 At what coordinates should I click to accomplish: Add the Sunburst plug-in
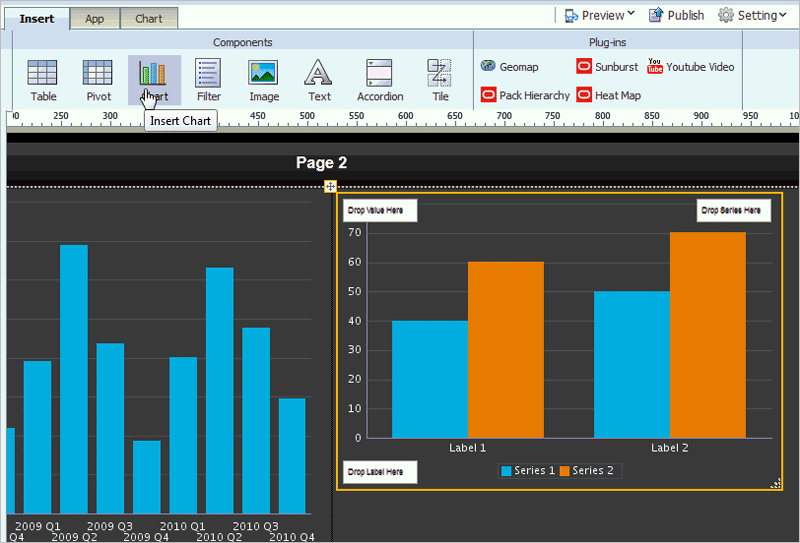(607, 66)
